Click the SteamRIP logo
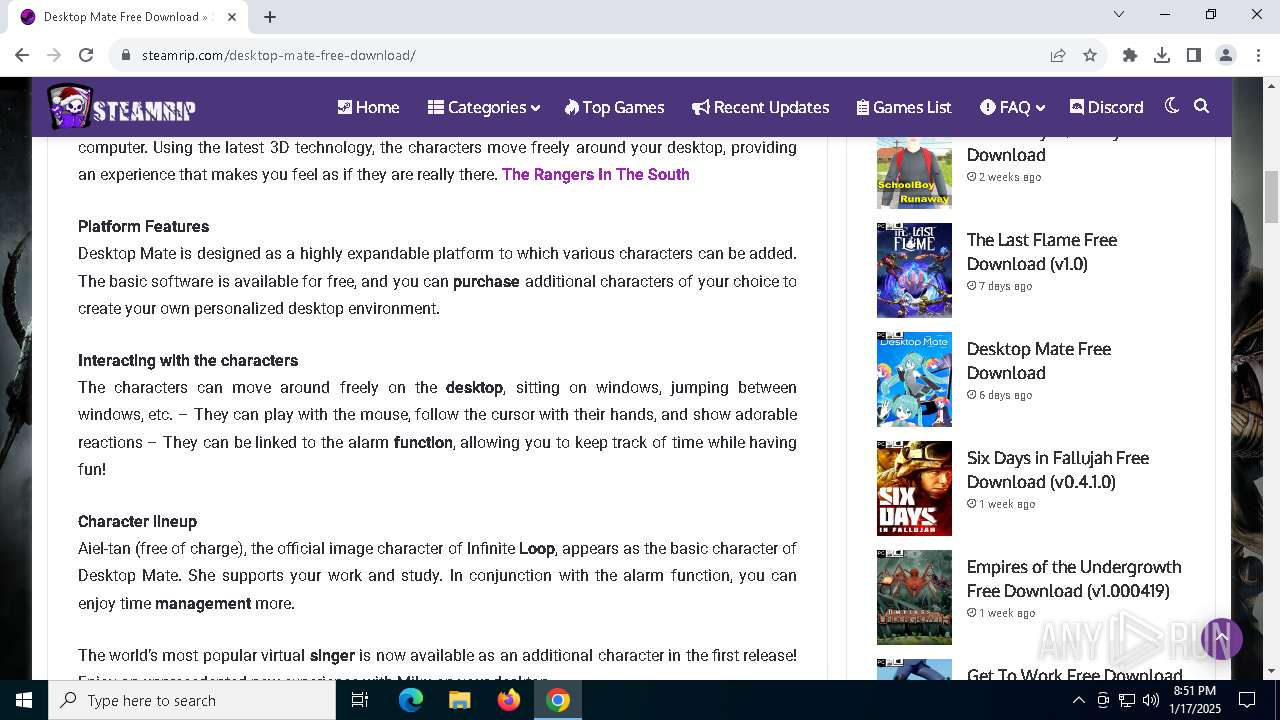Screen dimensions: 1280x720 click(x=121, y=107)
